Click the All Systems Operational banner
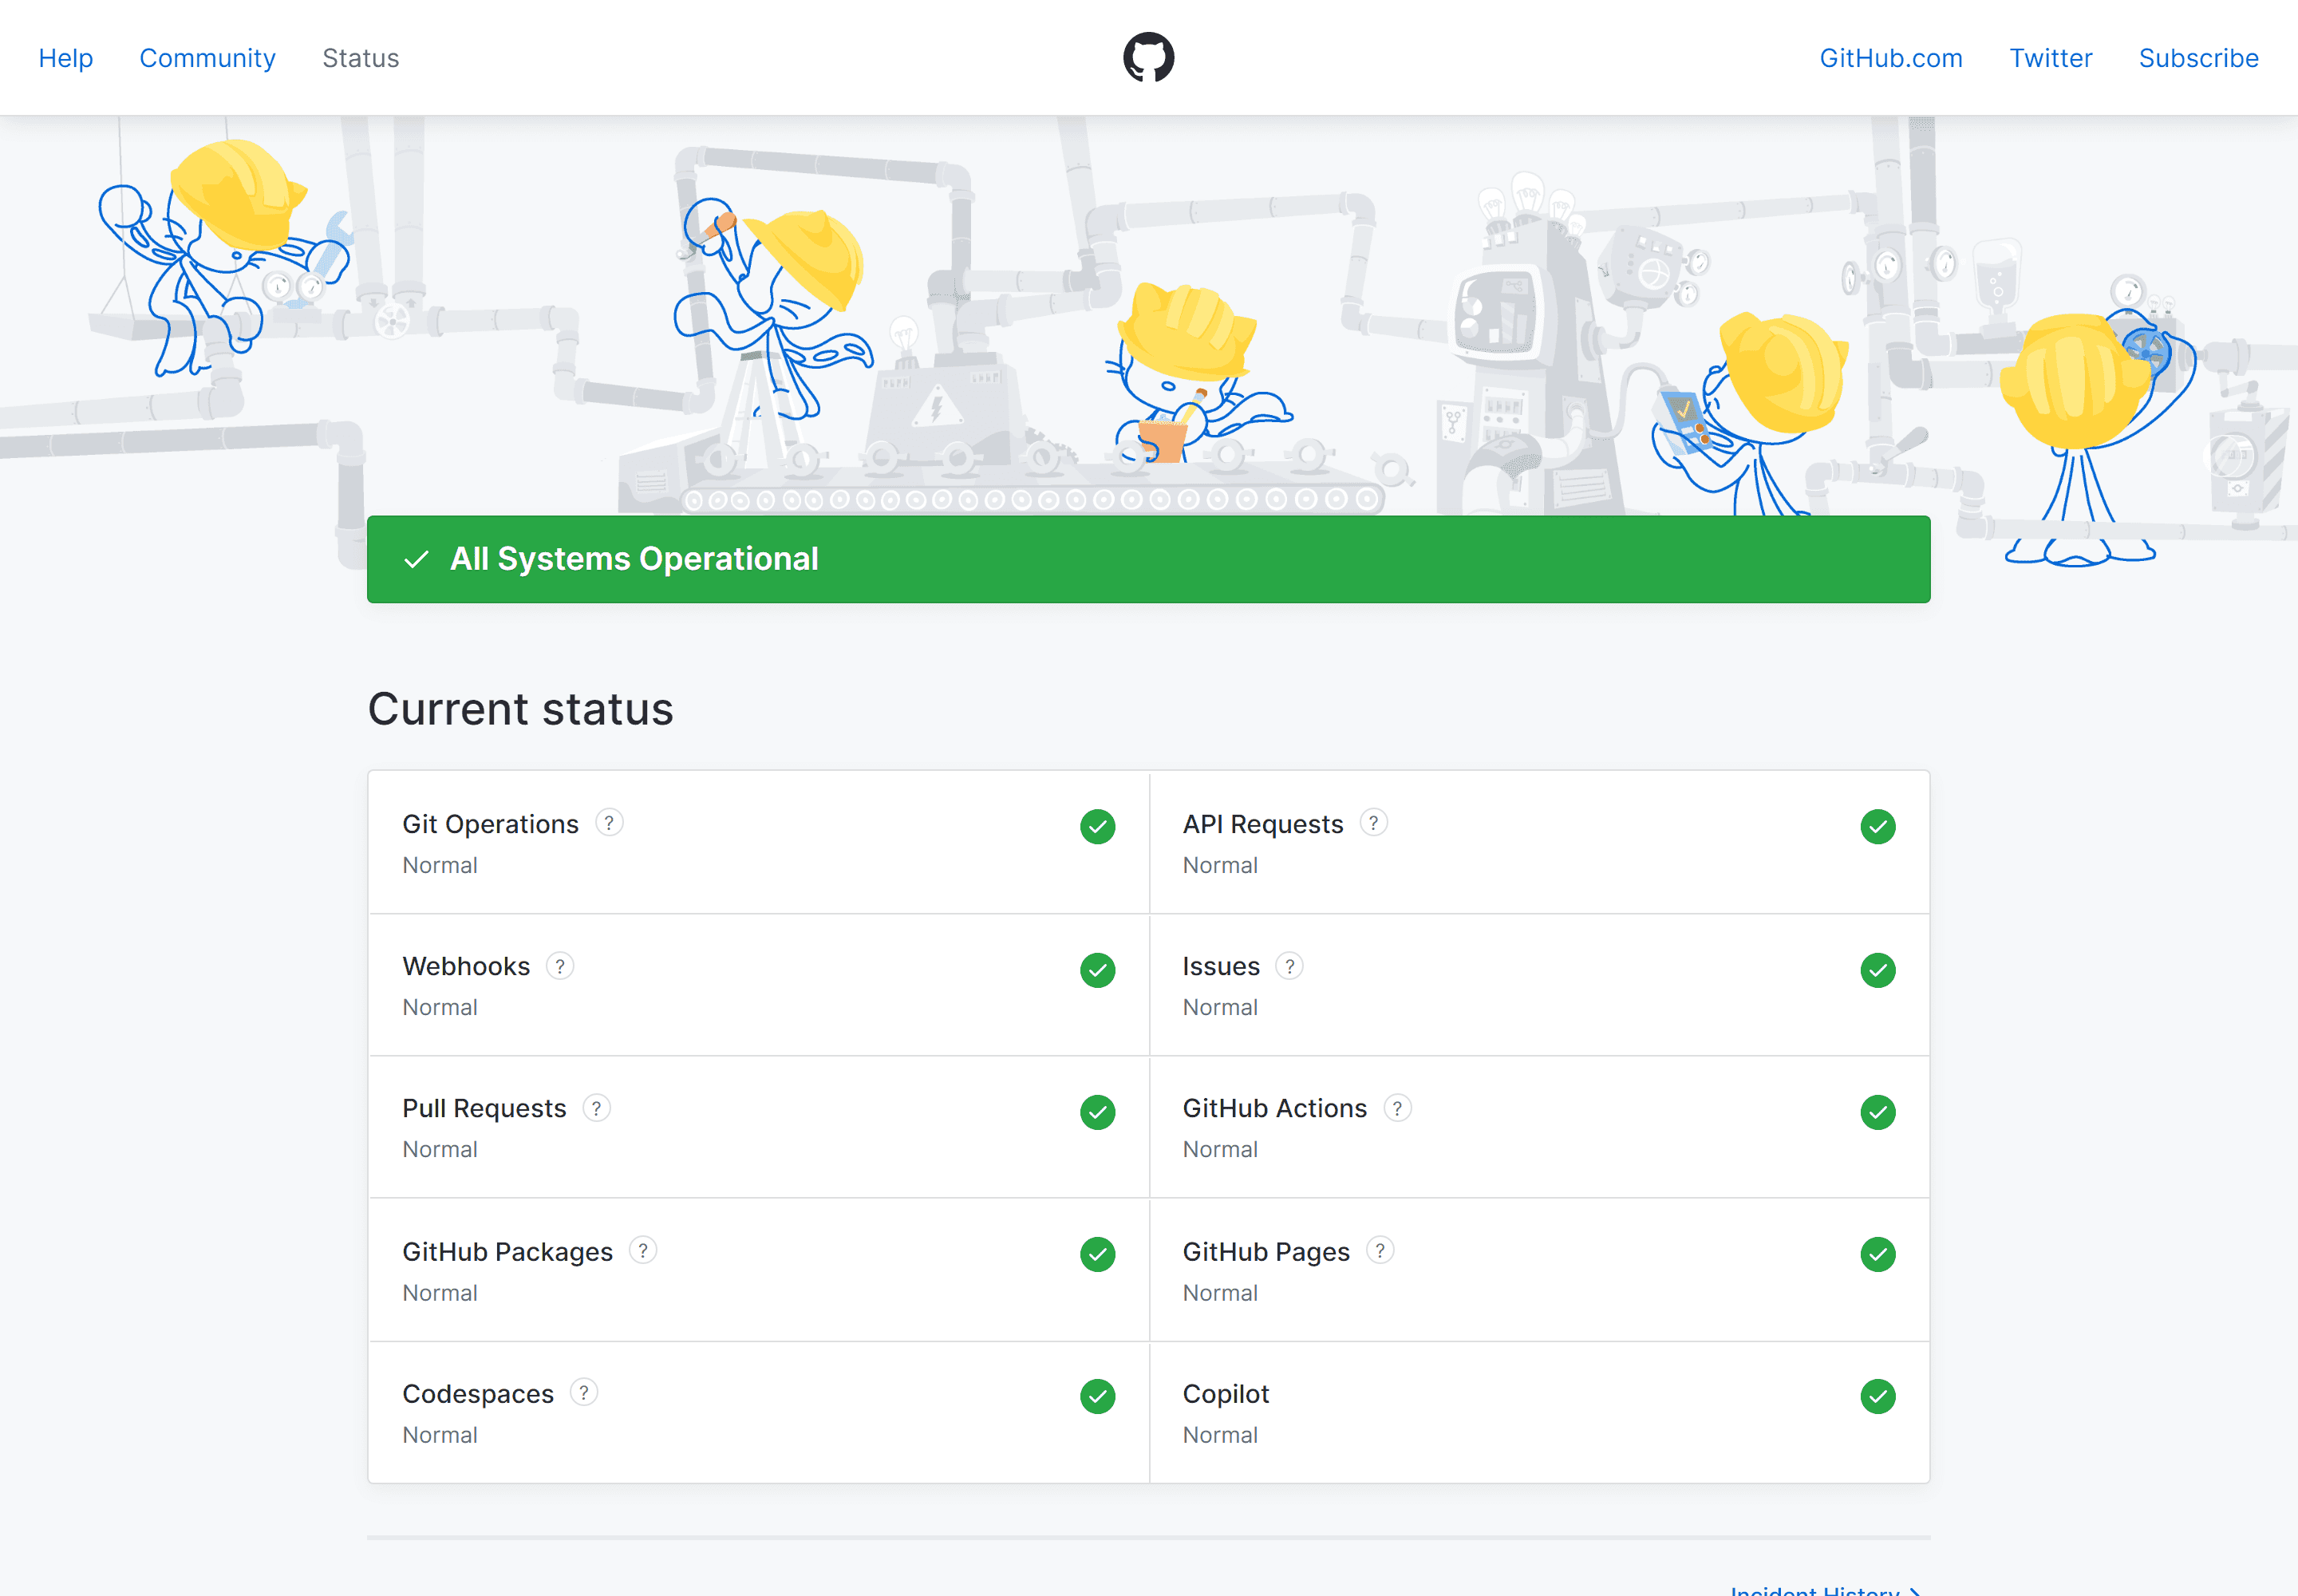2298x1596 pixels. pyautogui.click(x=1148, y=560)
